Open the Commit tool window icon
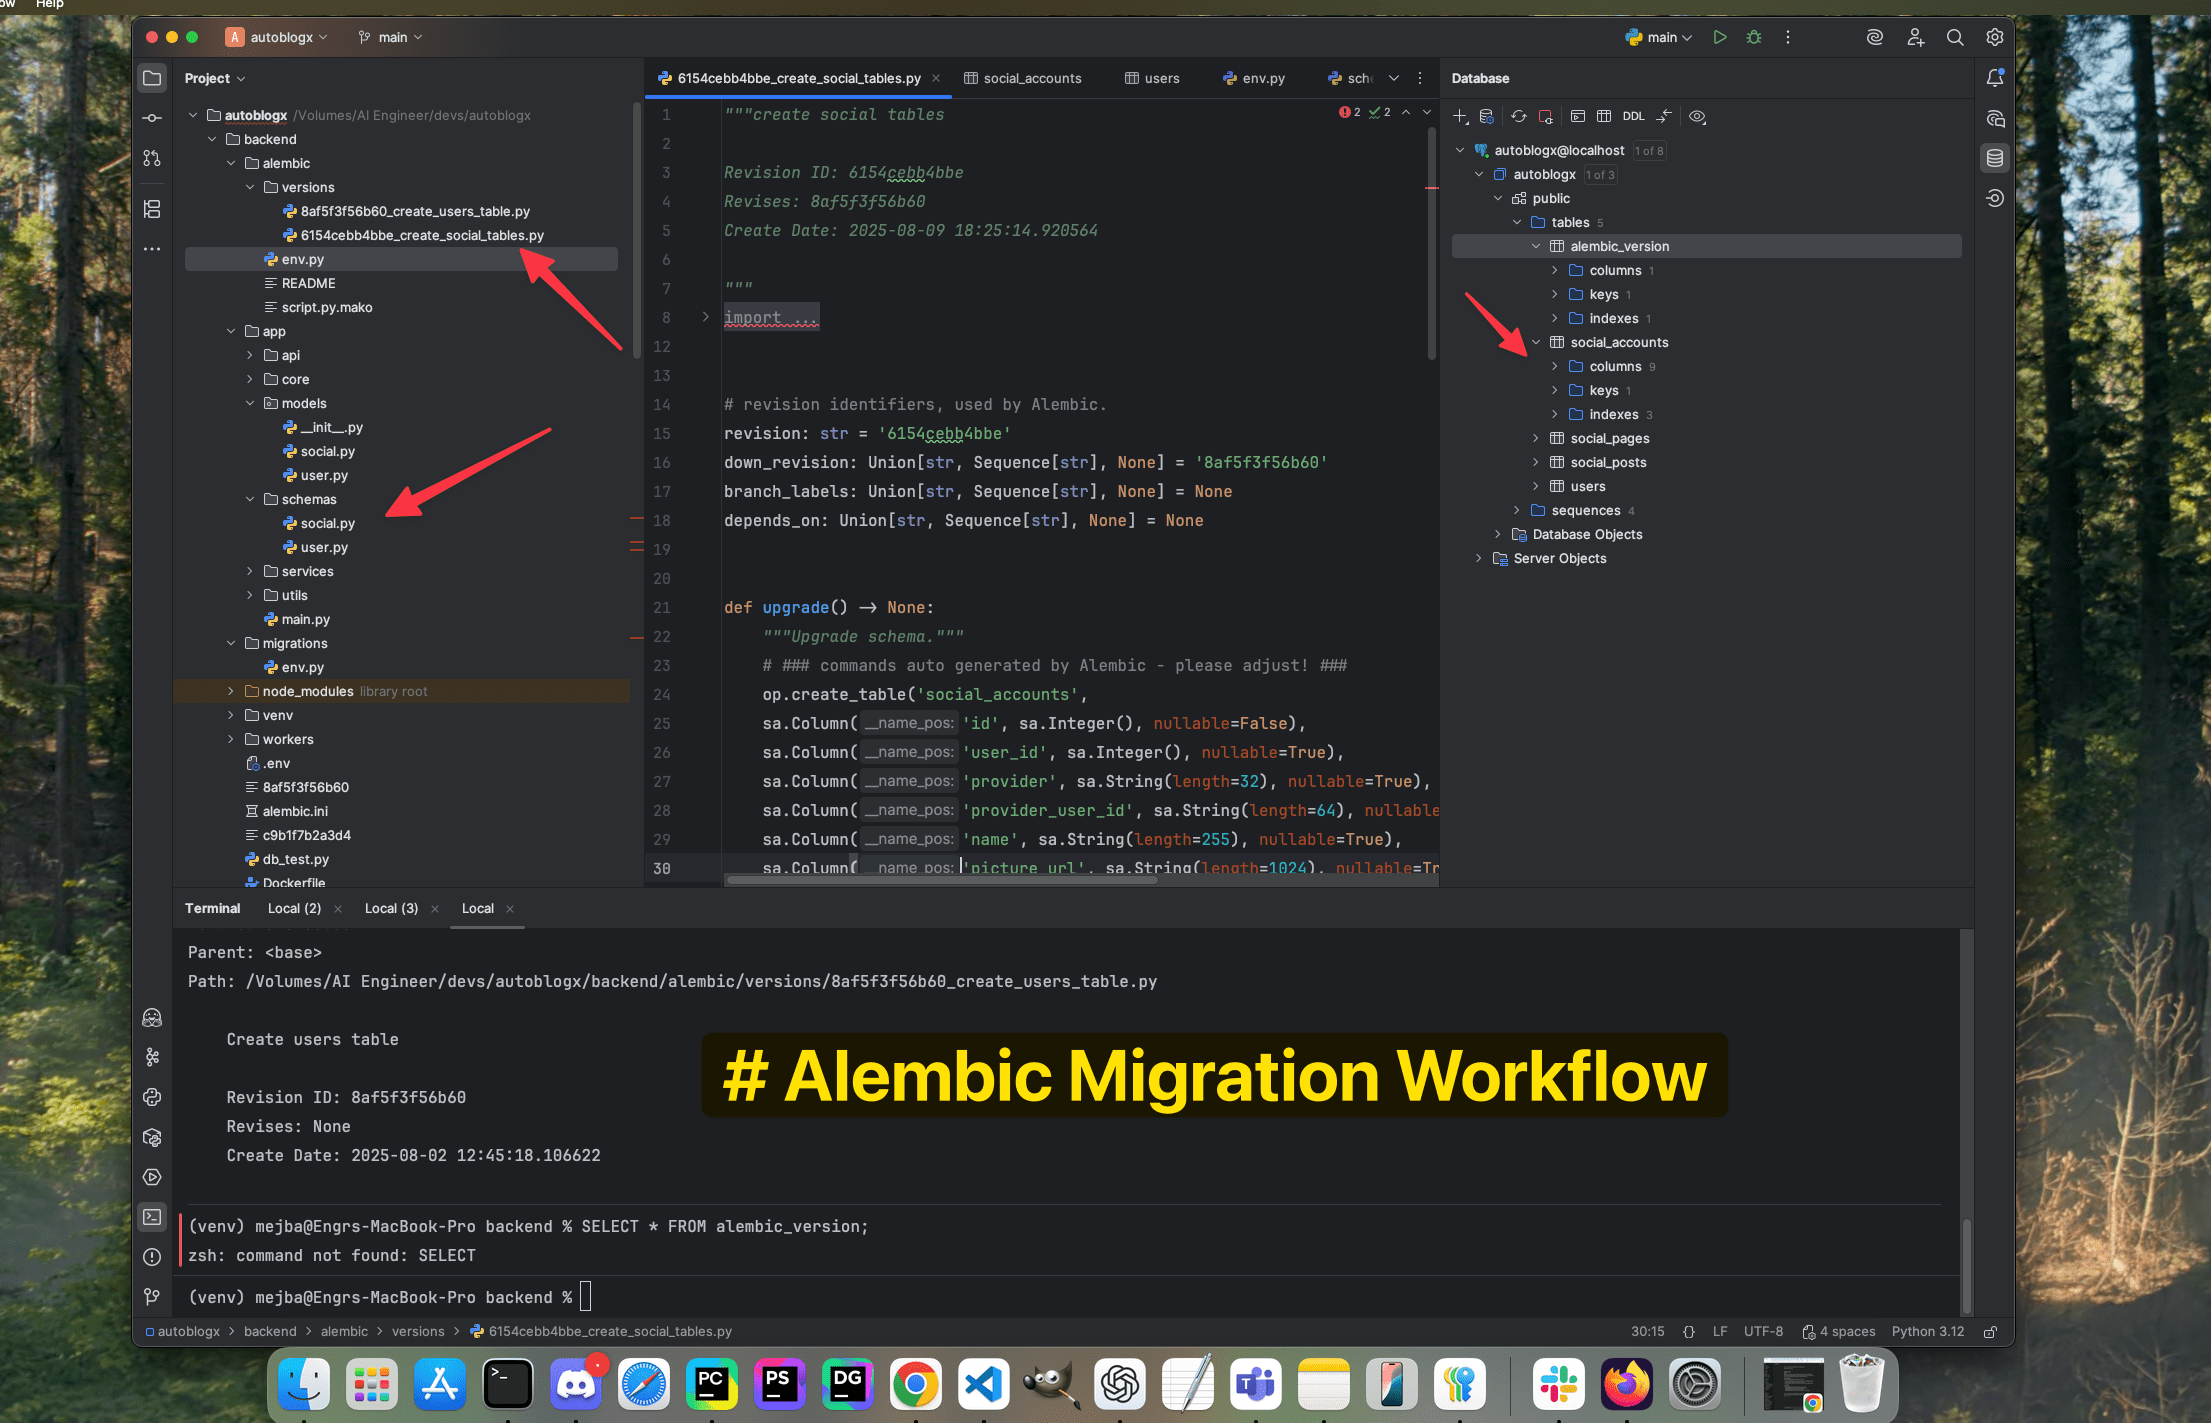The width and height of the screenshot is (2211, 1423). tap(152, 118)
